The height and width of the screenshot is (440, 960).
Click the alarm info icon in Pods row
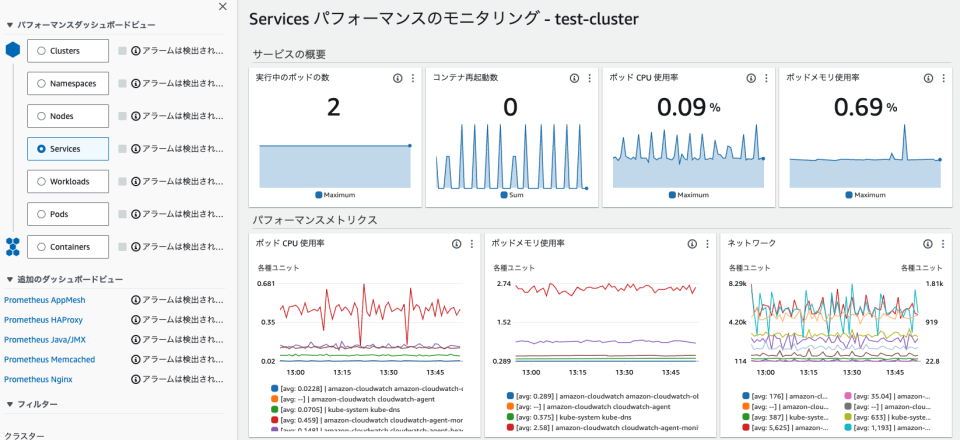(x=136, y=214)
